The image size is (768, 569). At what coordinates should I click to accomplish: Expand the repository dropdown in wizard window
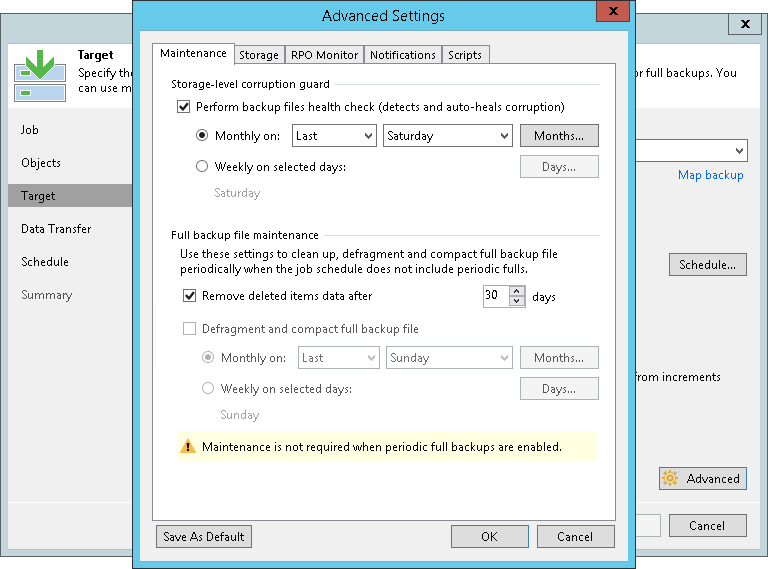coord(739,151)
